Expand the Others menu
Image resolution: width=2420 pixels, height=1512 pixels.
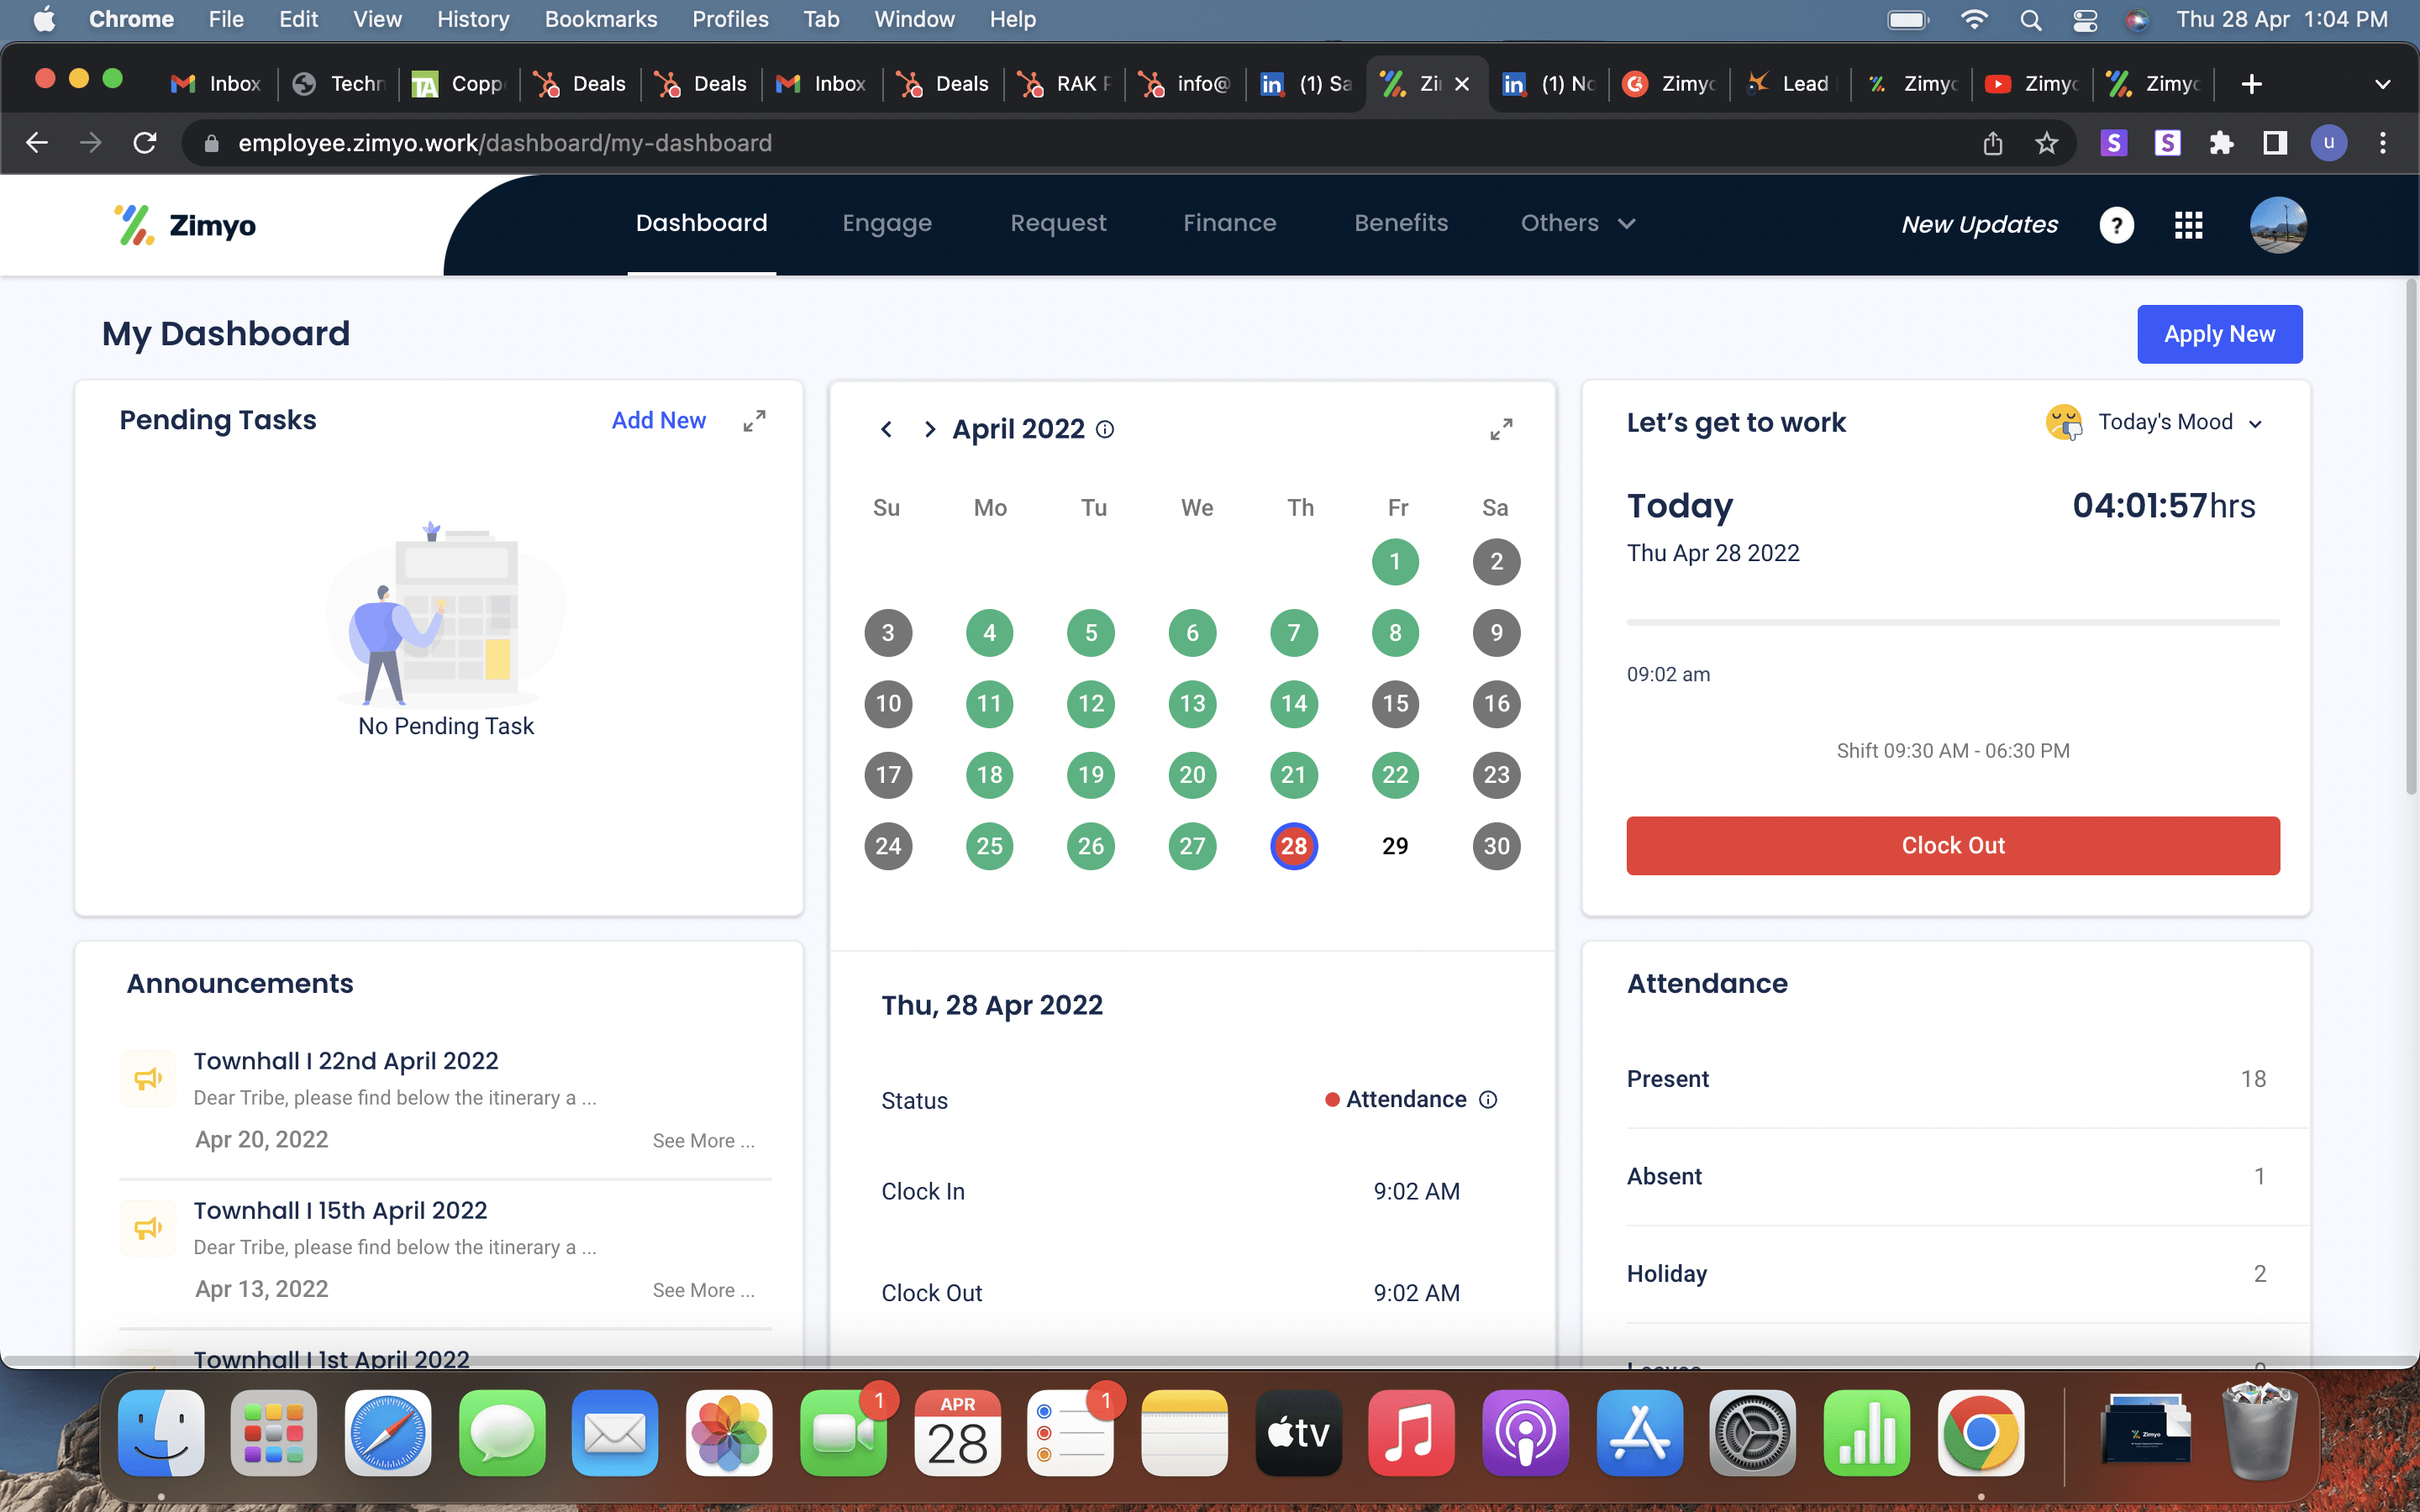click(1577, 223)
